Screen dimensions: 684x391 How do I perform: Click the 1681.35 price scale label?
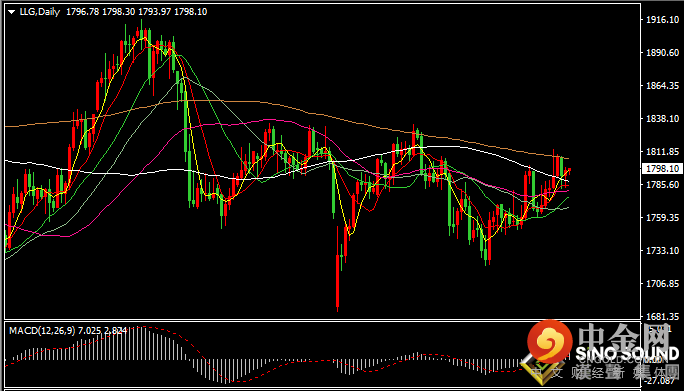[662, 316]
